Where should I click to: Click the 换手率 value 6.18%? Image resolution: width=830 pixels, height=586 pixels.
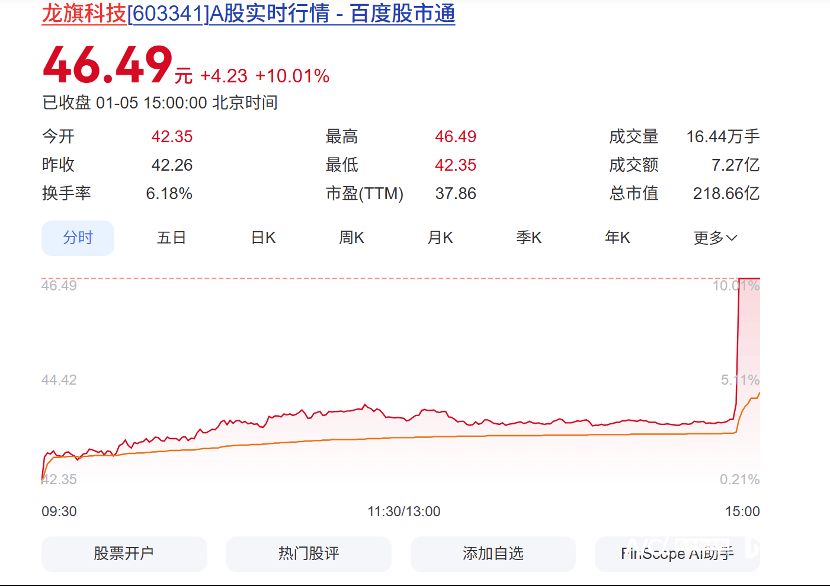pyautogui.click(x=169, y=194)
